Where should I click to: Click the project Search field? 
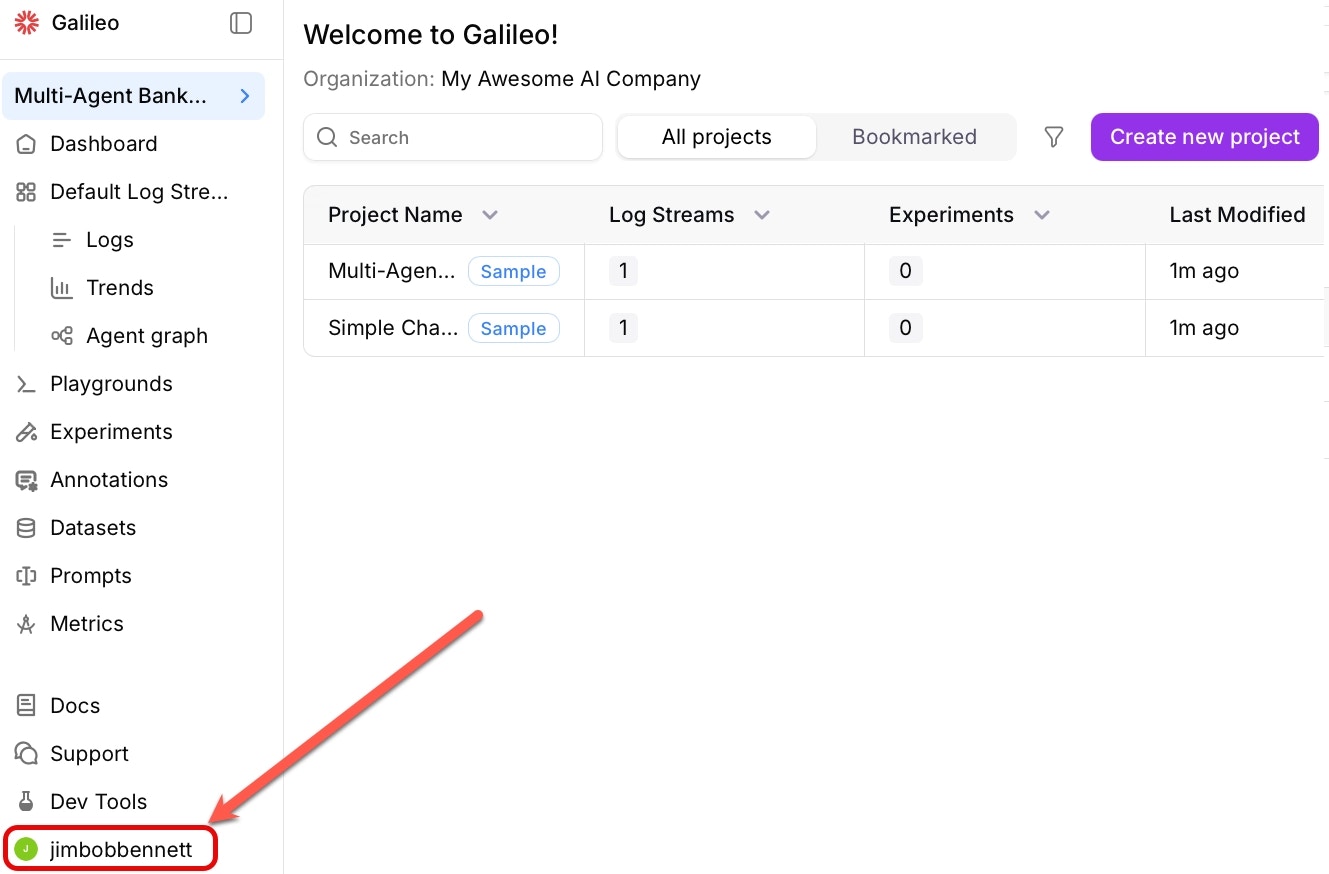coord(453,137)
